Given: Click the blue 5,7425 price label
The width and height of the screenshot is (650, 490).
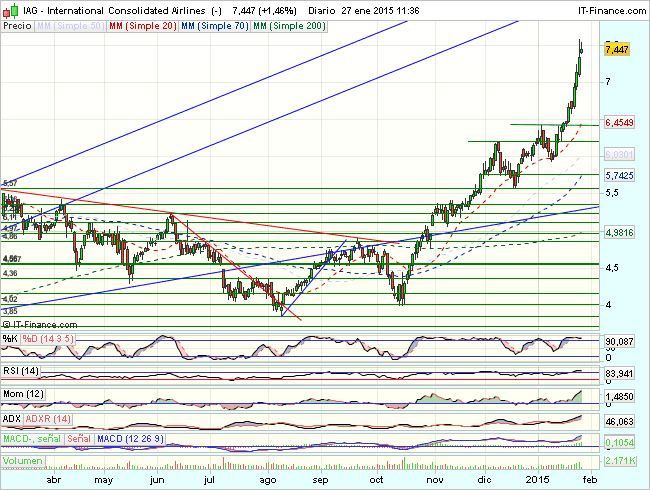Looking at the screenshot, I should point(620,175).
